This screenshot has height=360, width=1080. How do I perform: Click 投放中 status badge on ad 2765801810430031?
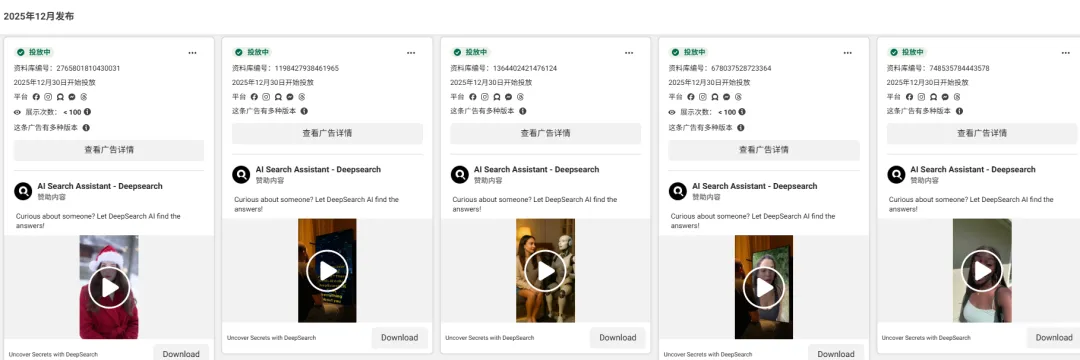pyautogui.click(x=34, y=52)
